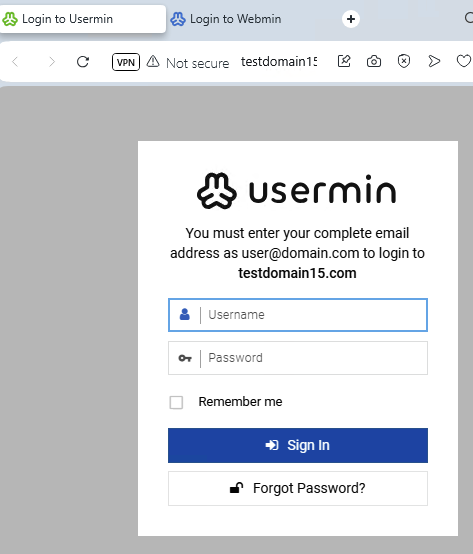Click the Remember me label
473x554 pixels.
point(240,402)
